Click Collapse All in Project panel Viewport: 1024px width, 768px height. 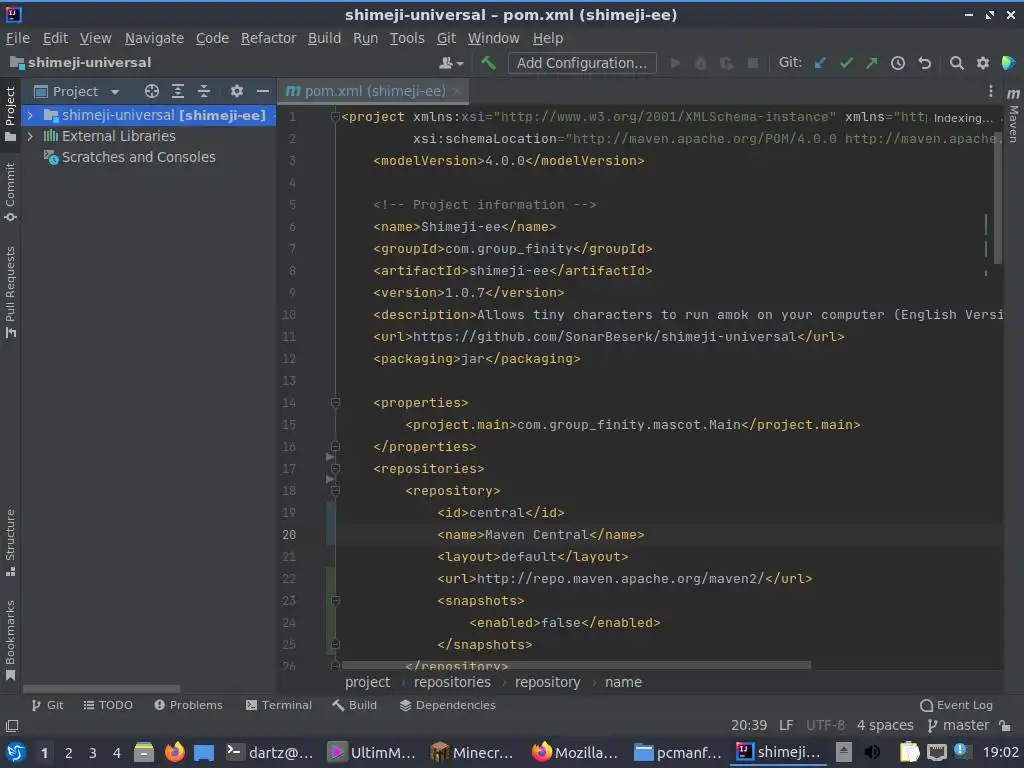204,91
